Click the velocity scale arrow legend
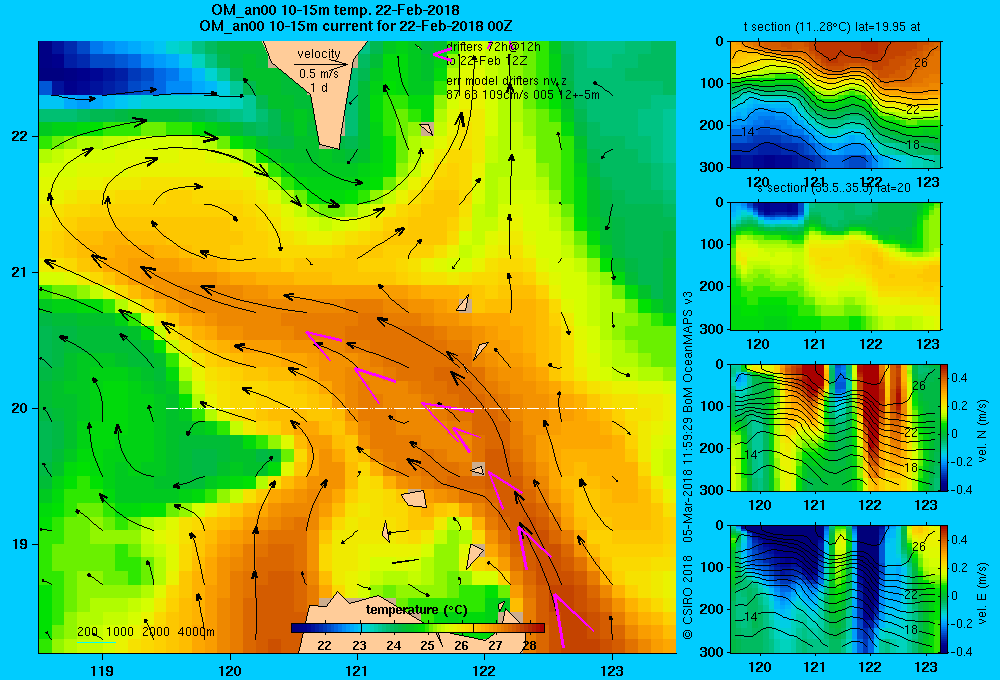Viewport: 1000px width, 680px height. (321, 64)
